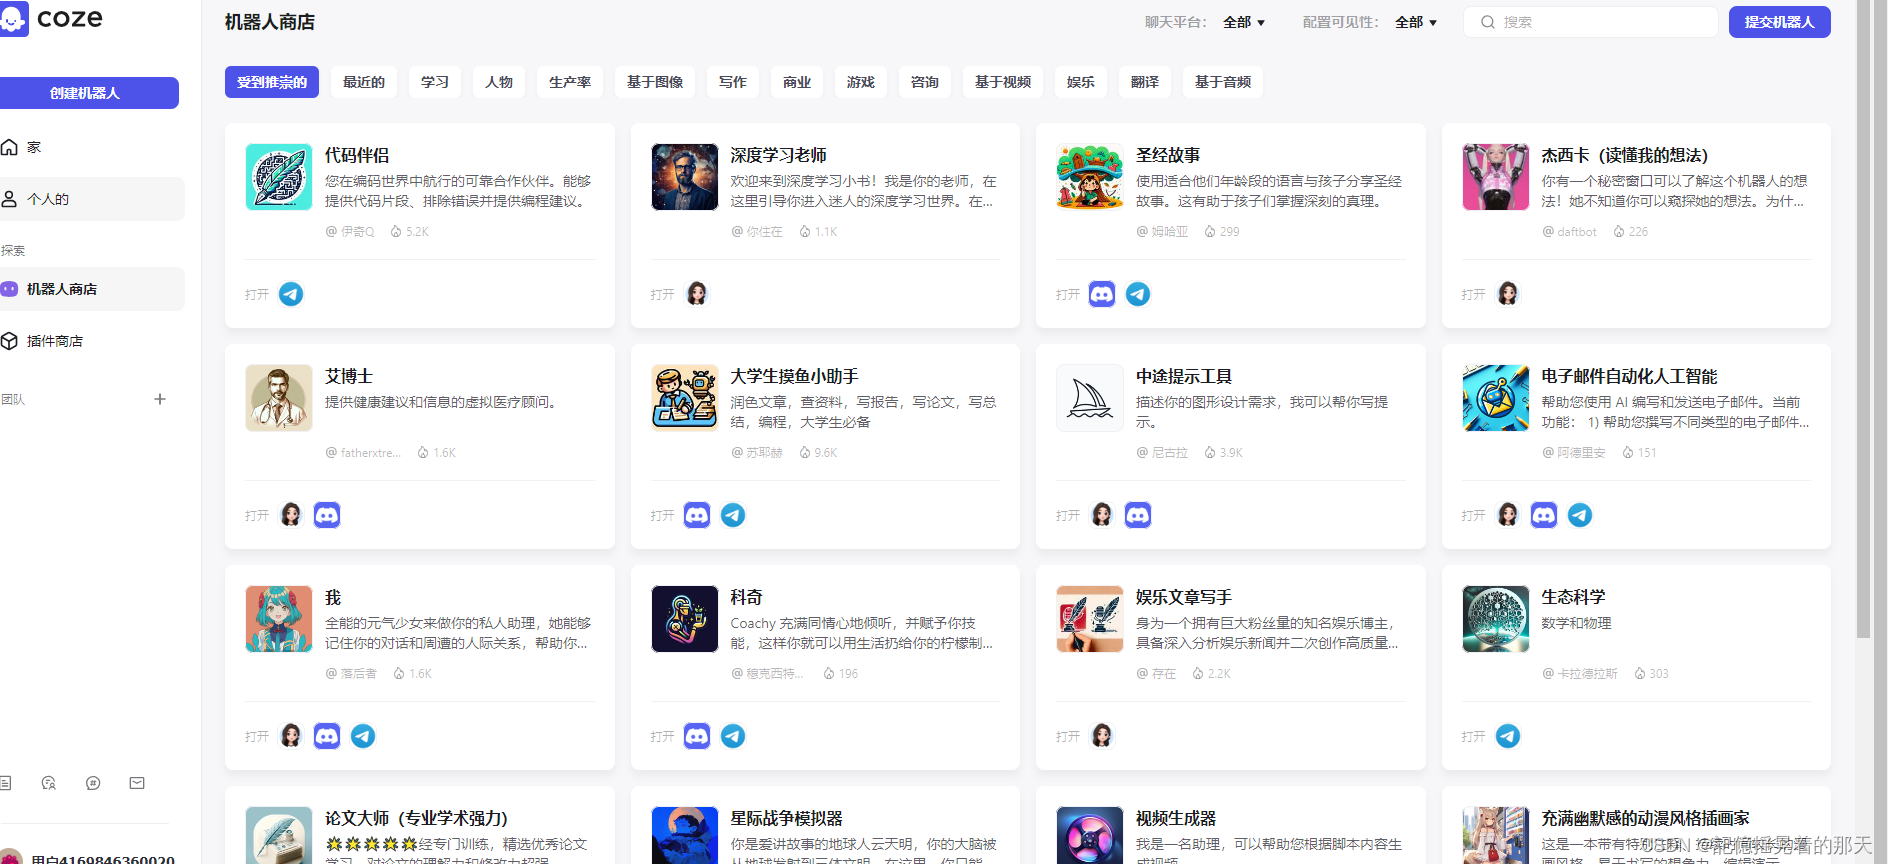Open the 配置可见性 全部 dropdown
The height and width of the screenshot is (864, 1888).
(1416, 22)
